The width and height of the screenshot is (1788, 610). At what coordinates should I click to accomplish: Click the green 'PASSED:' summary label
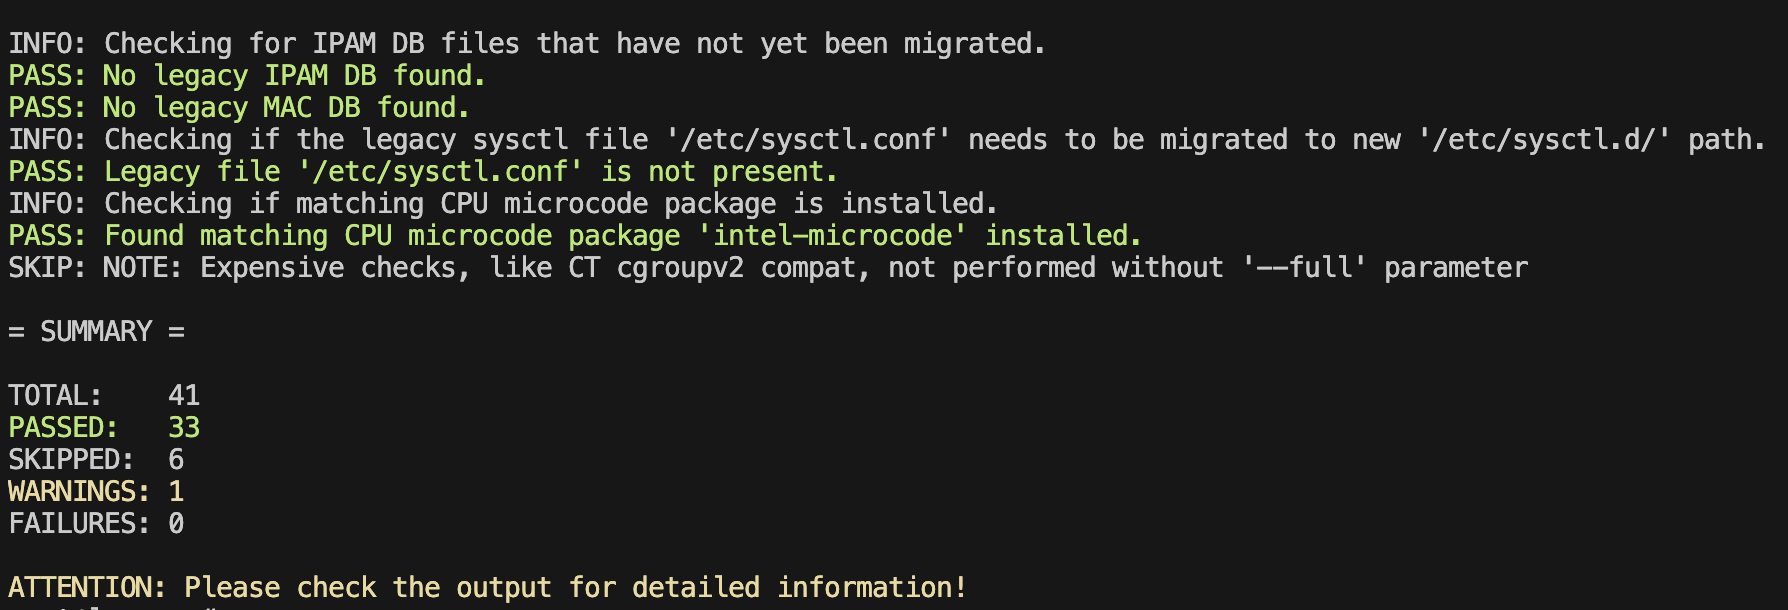tap(63, 428)
